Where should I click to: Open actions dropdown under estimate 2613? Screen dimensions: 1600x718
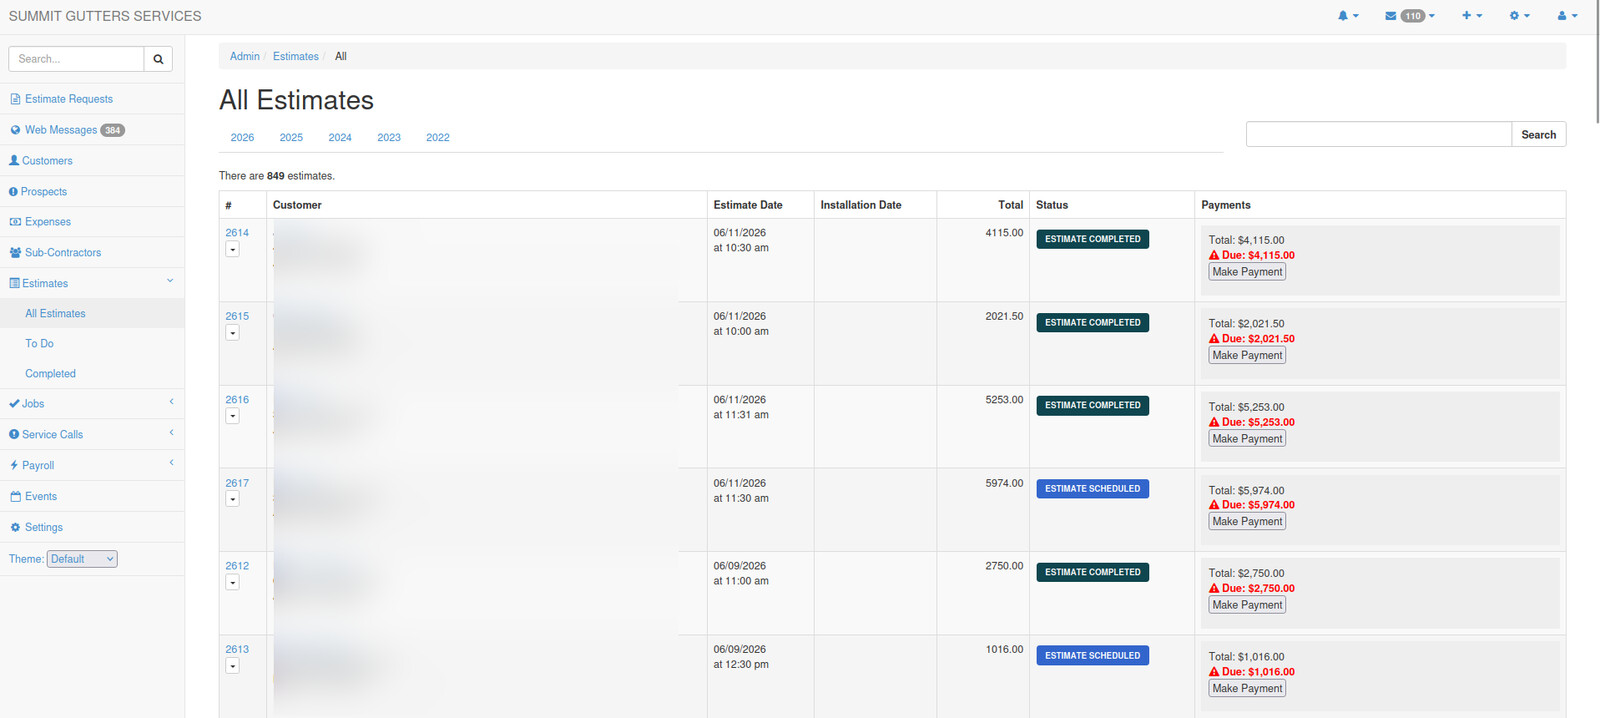pos(232,666)
